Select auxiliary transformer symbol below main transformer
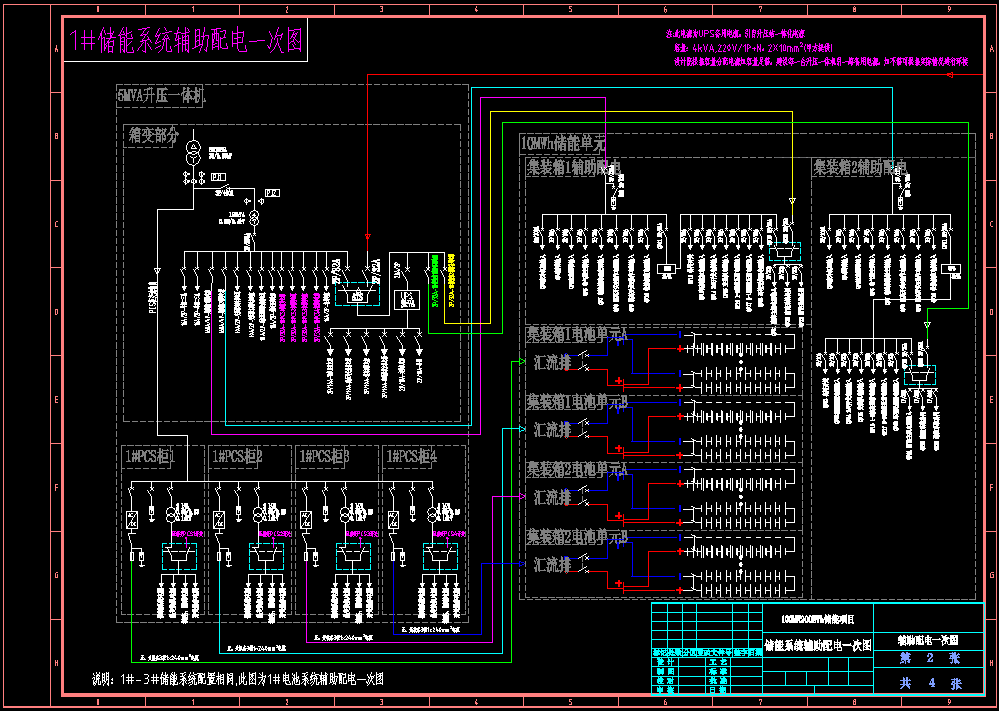Viewport: 999px width, 711px height. (254, 219)
